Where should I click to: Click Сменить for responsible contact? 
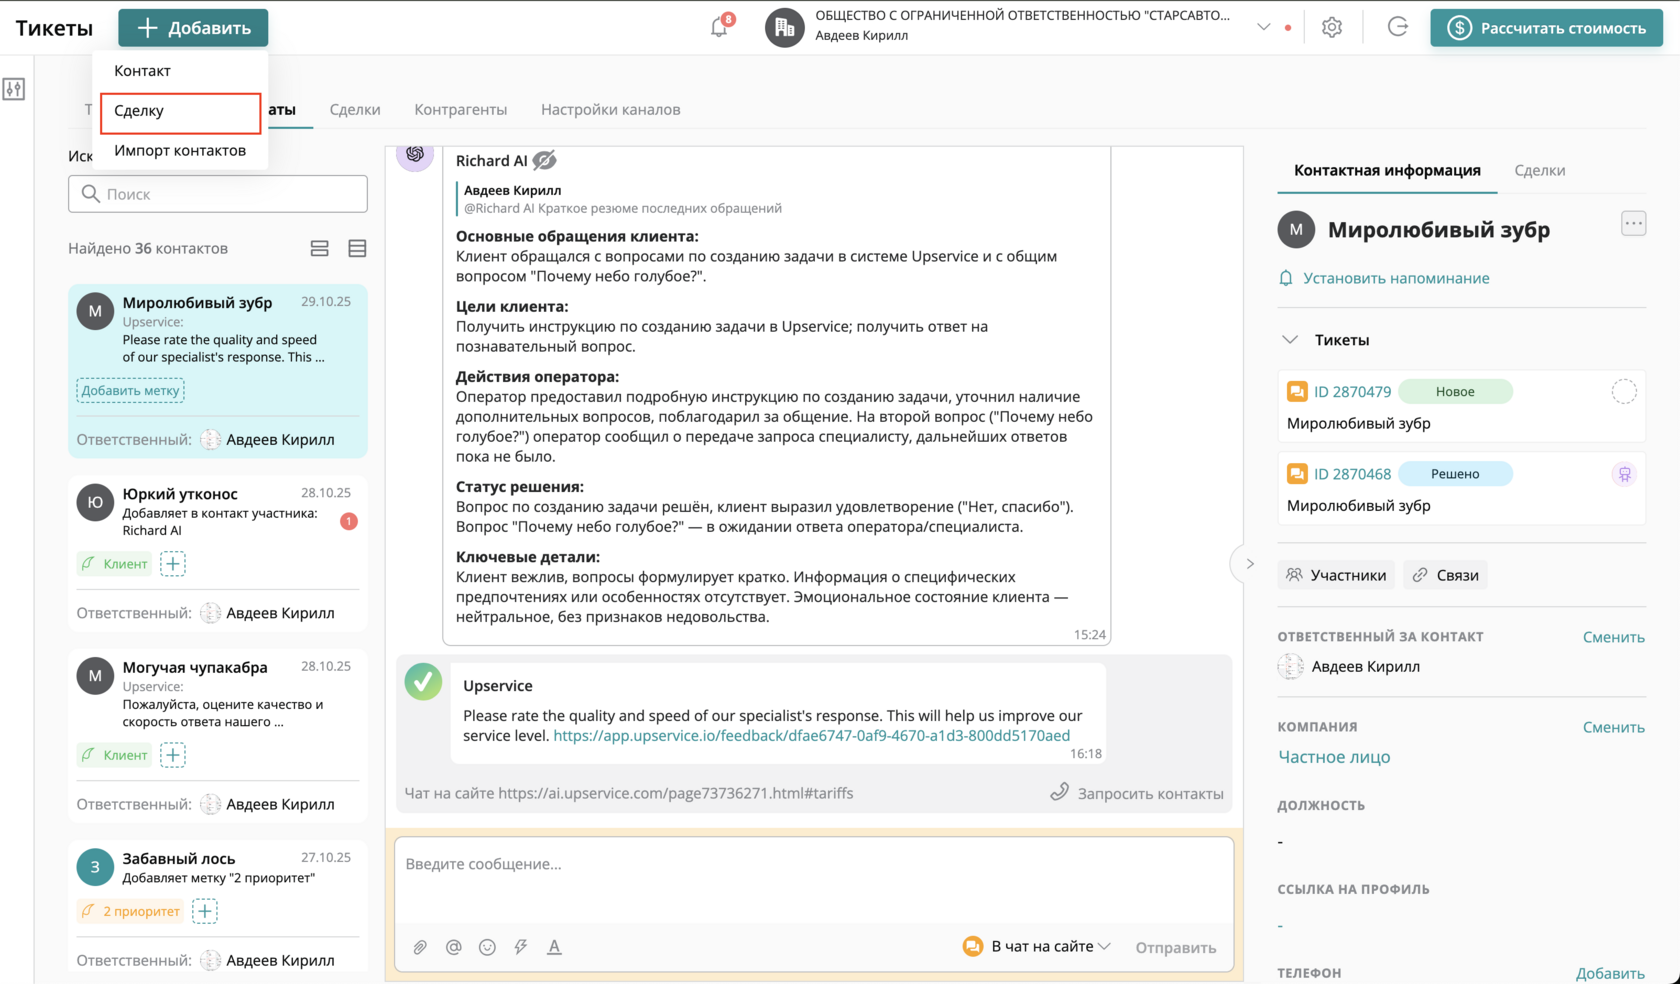1614,638
